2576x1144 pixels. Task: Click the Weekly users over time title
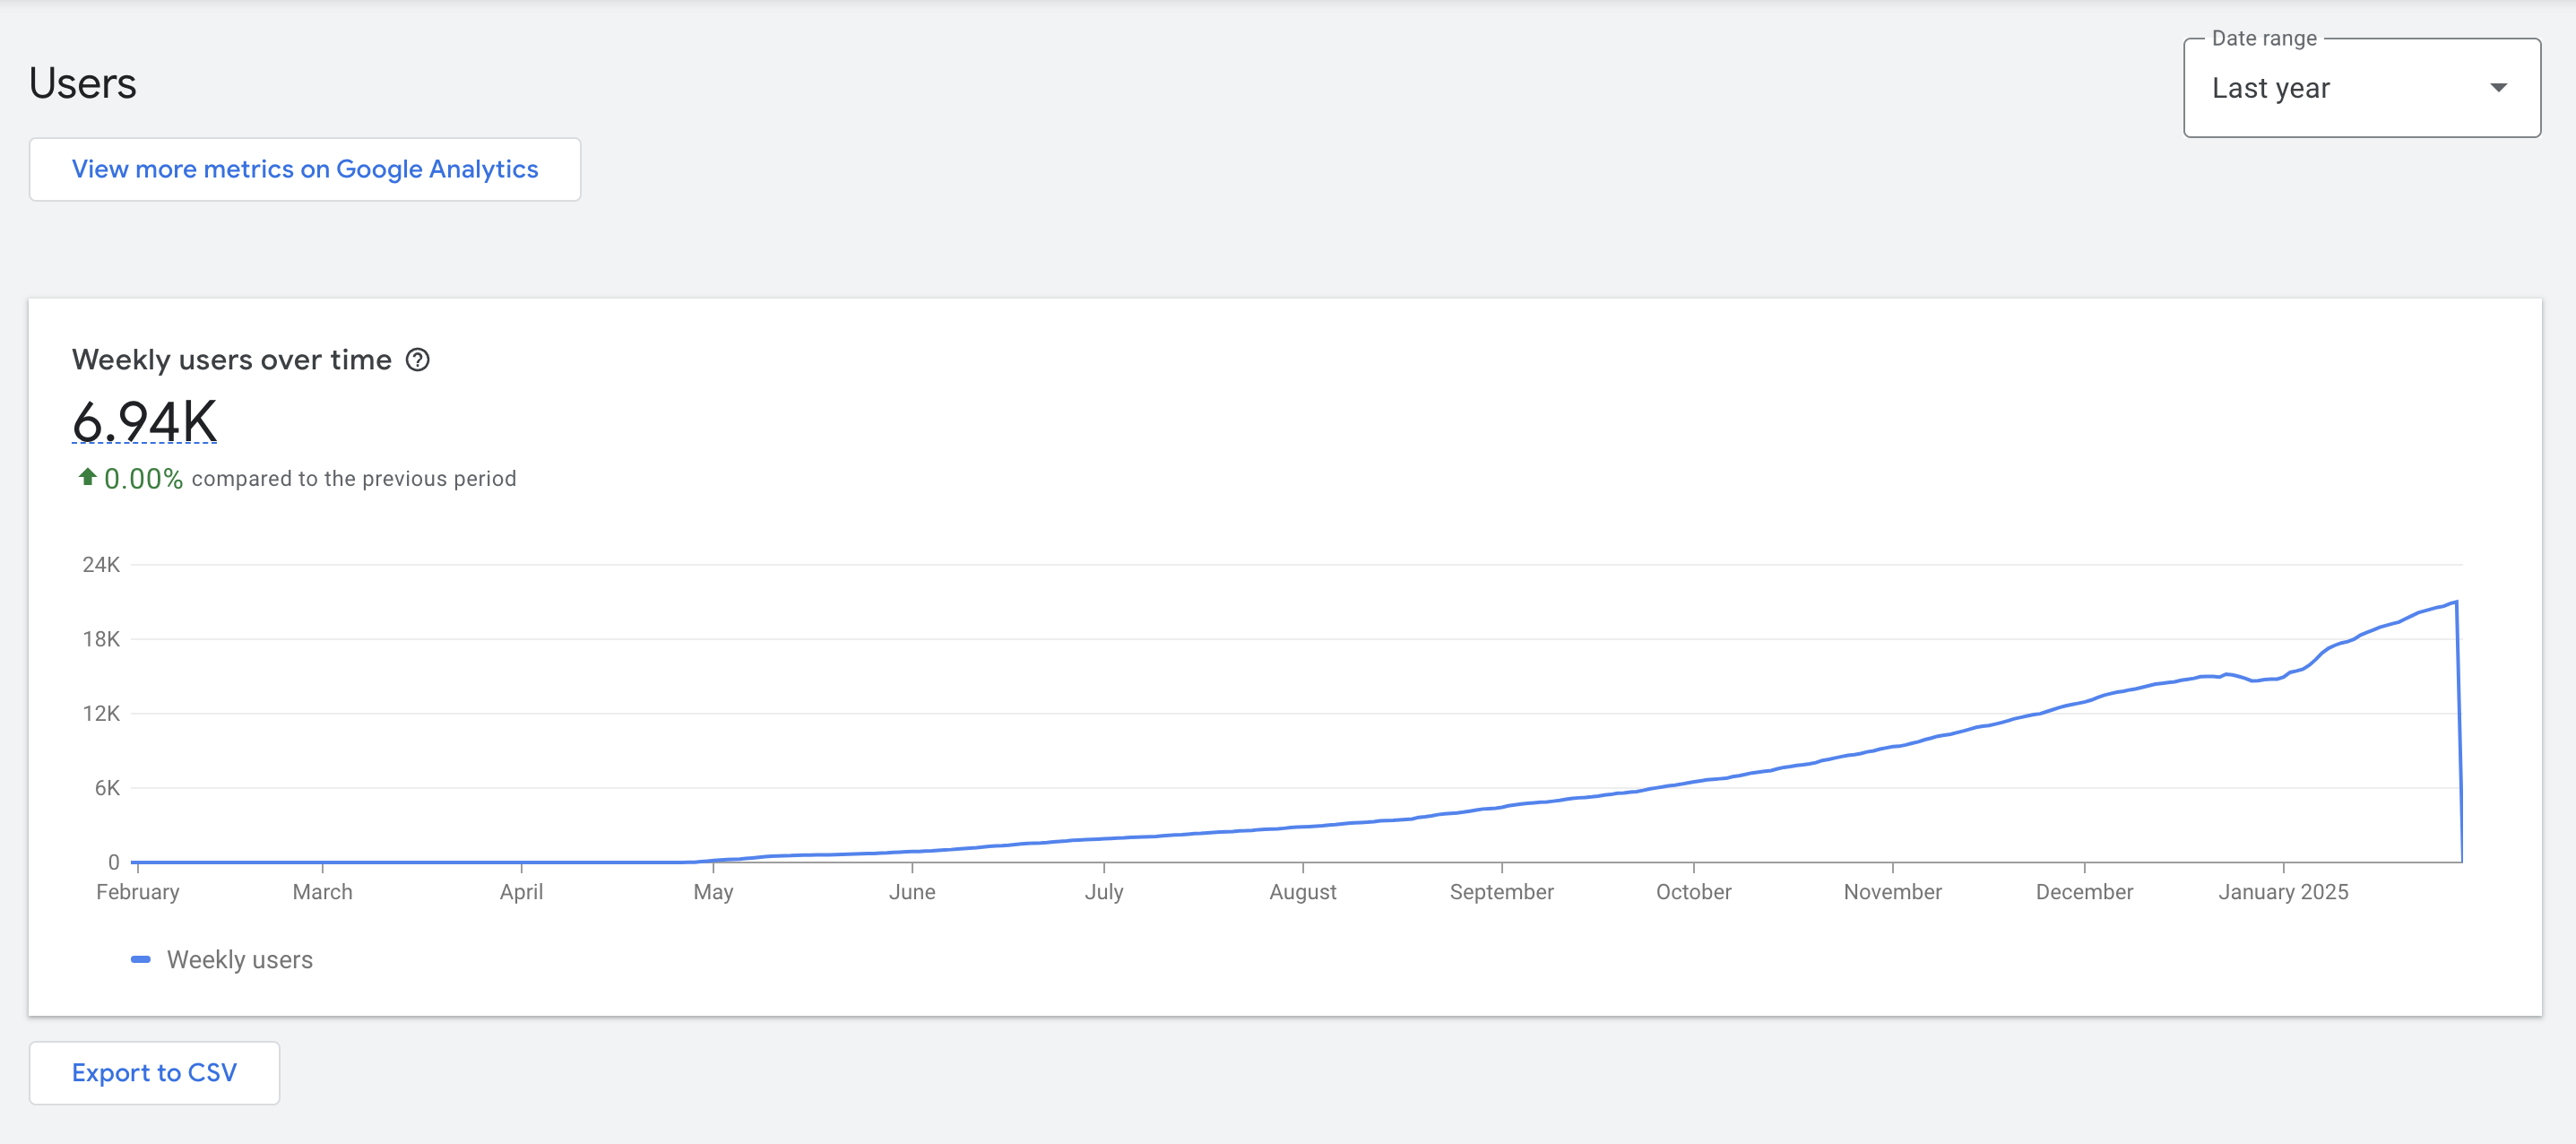(232, 360)
